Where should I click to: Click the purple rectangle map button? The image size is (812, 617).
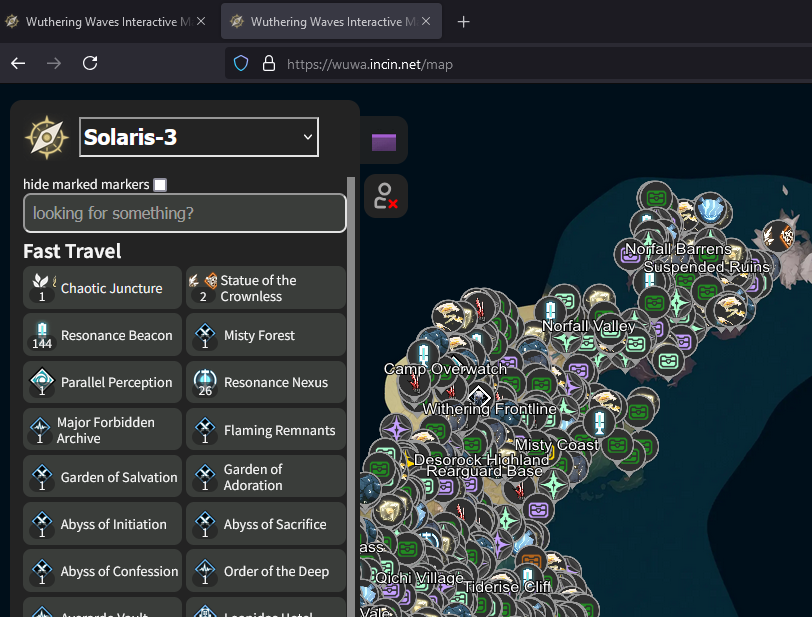click(384, 141)
